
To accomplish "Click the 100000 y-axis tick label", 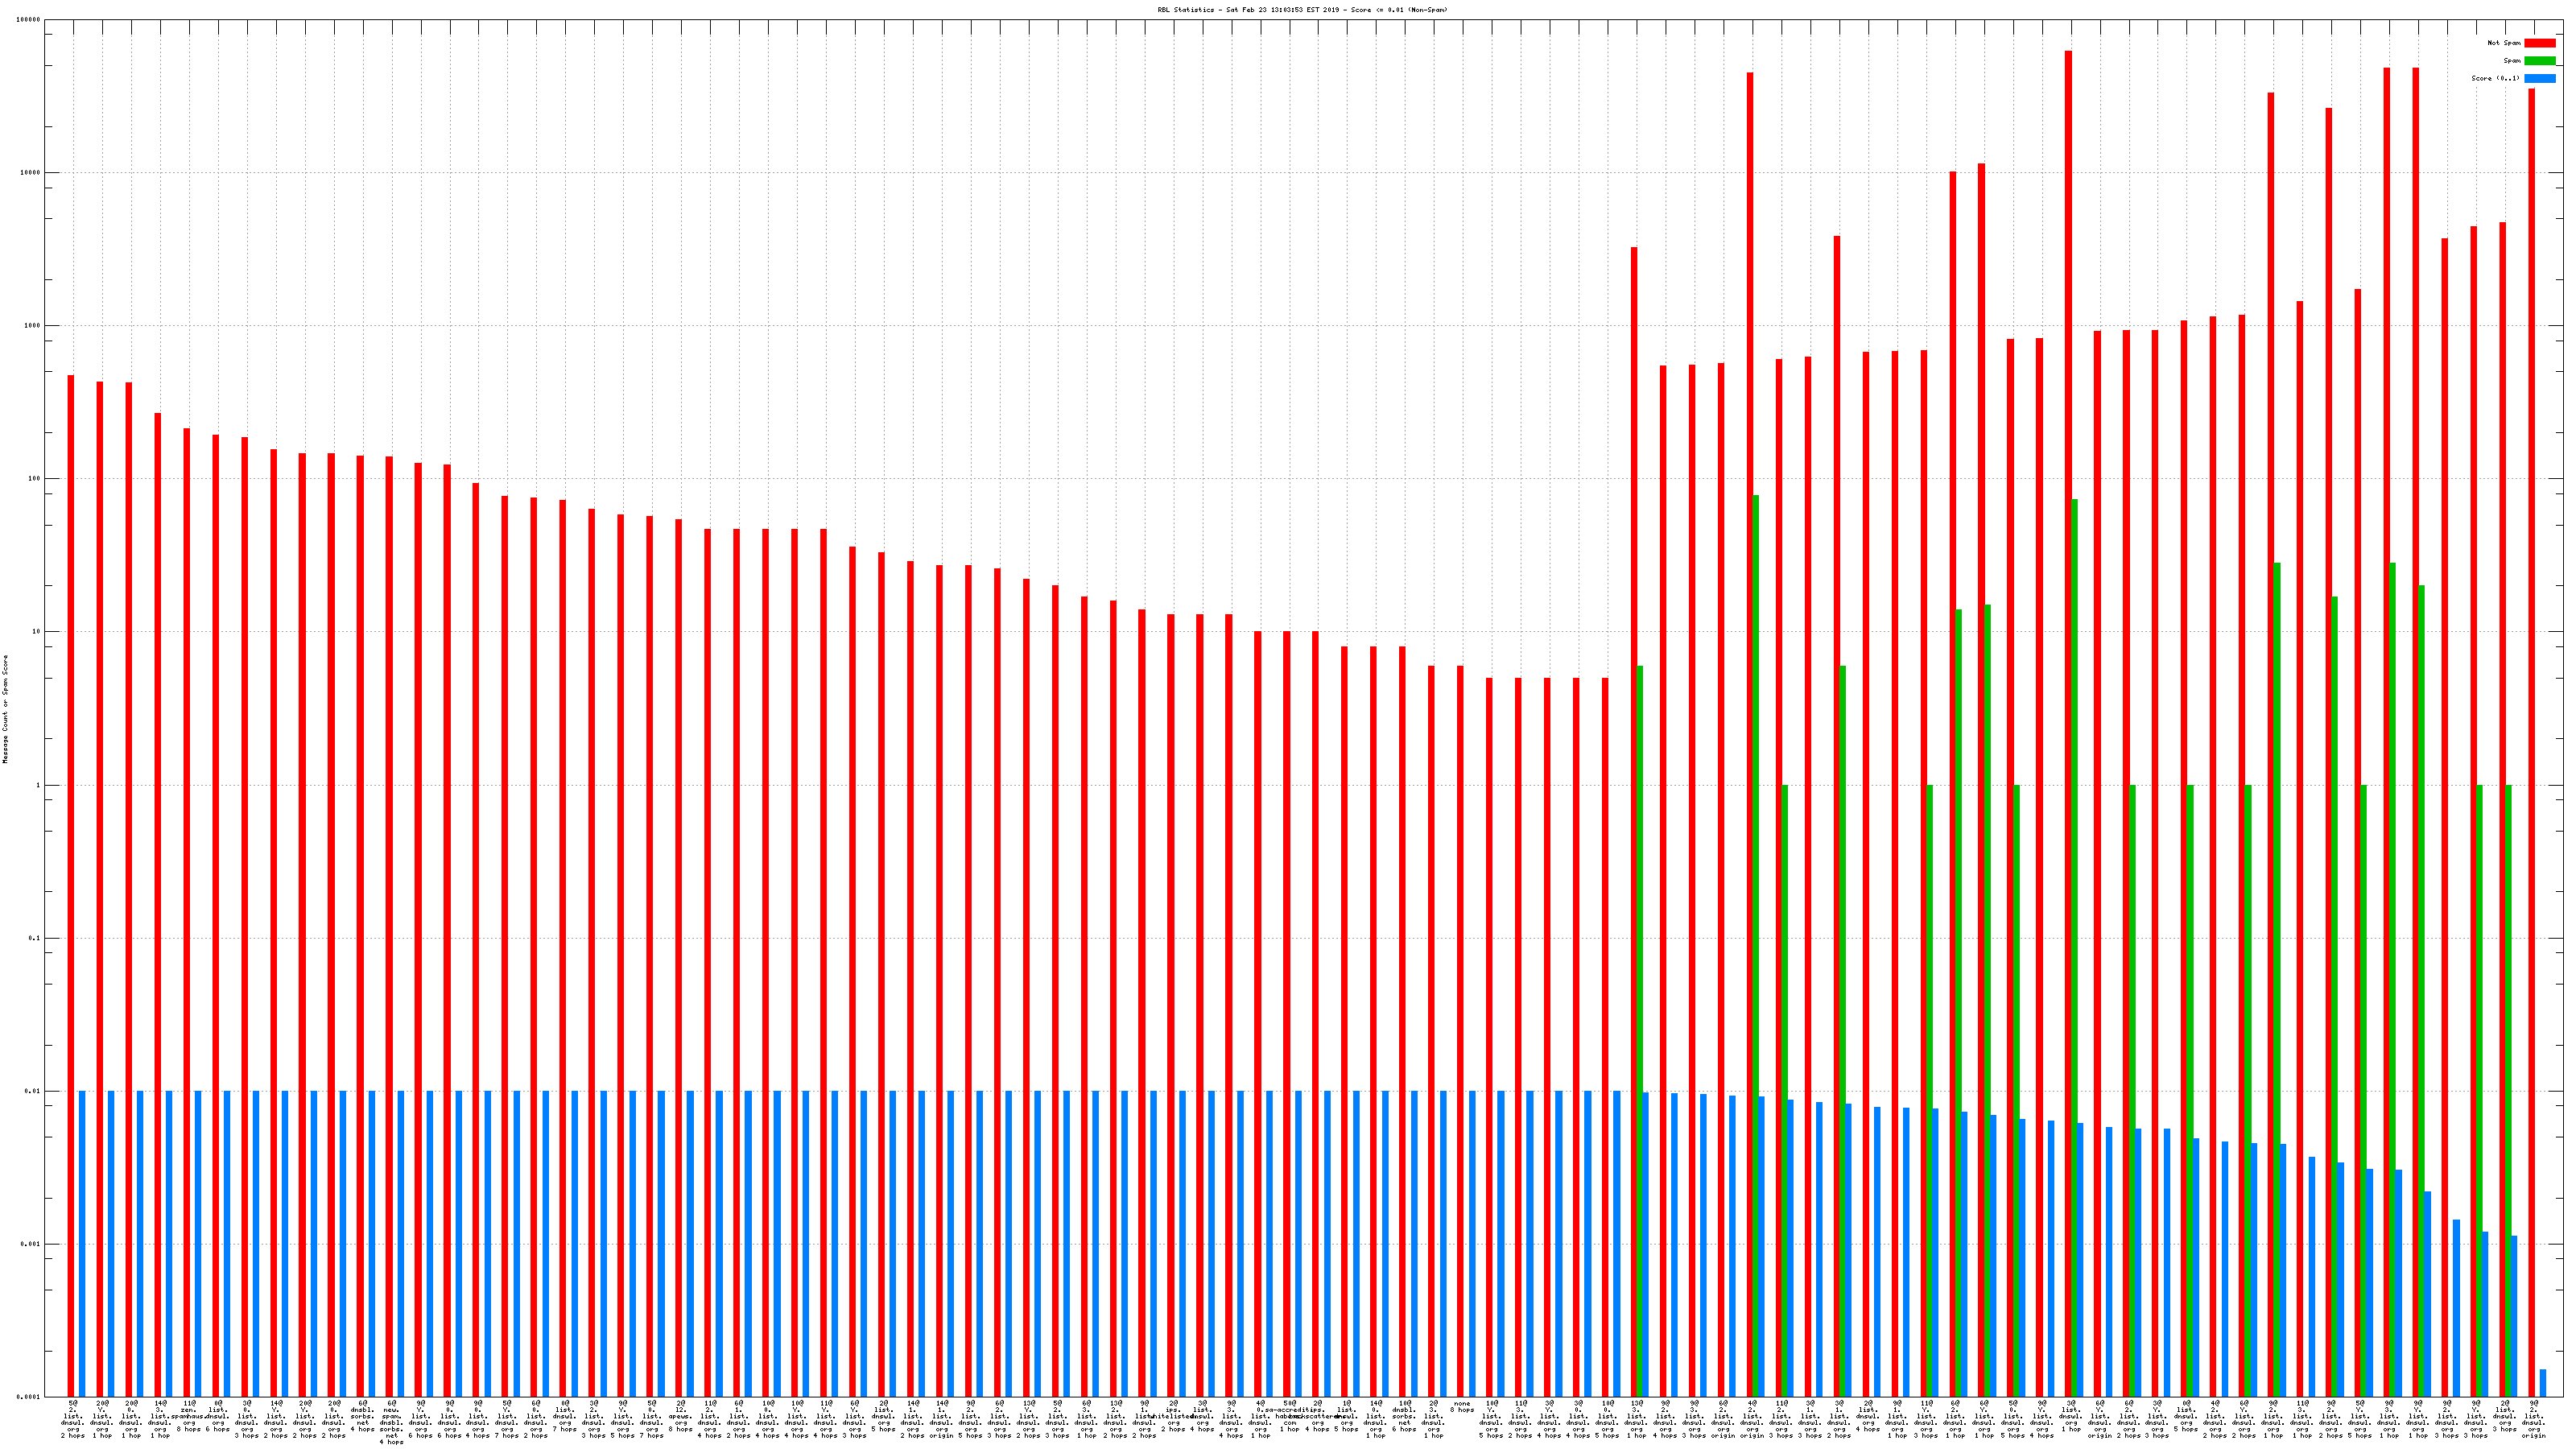I will [x=29, y=20].
